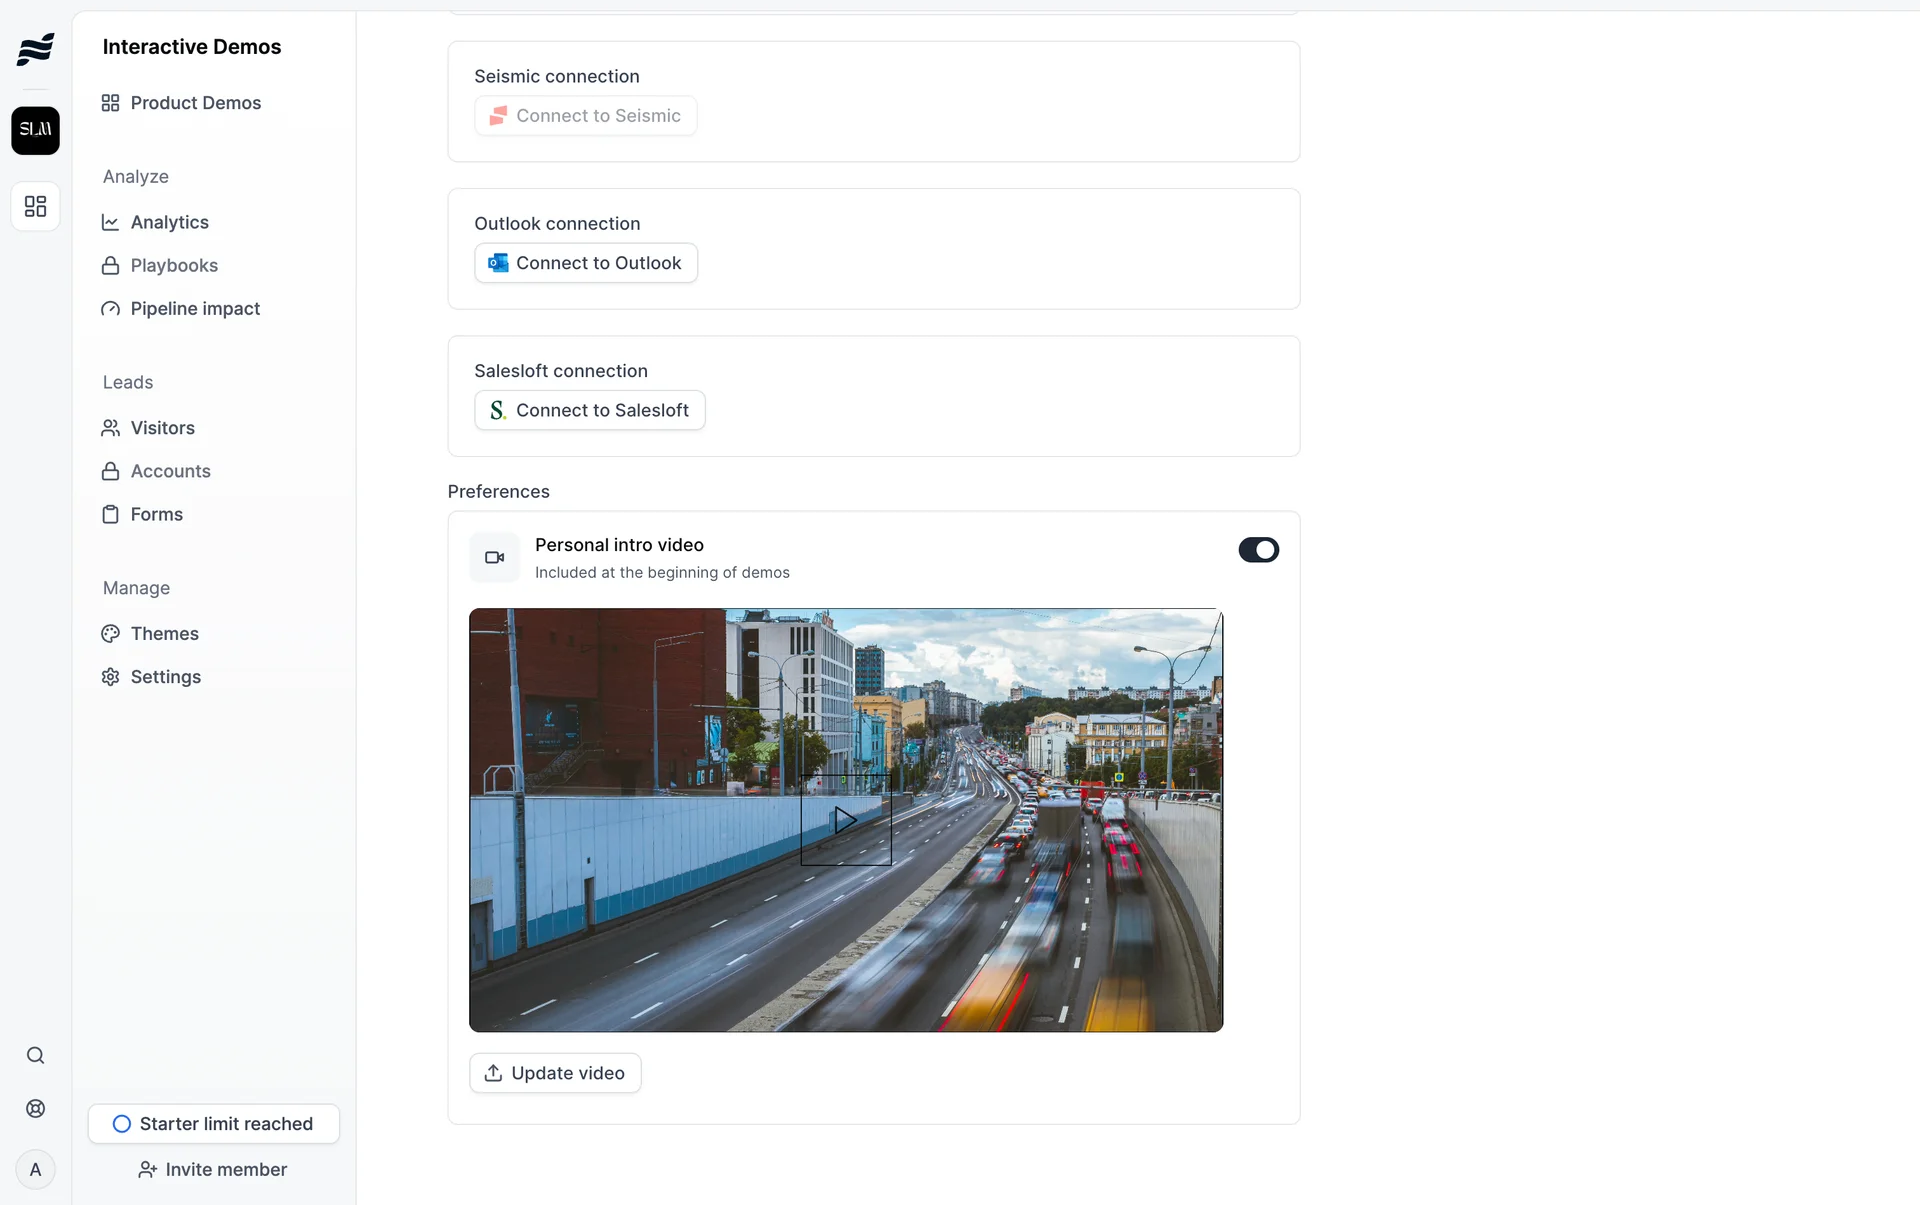Disable the Personal intro video toggle
Image resolution: width=1920 pixels, height=1205 pixels.
pyautogui.click(x=1258, y=550)
